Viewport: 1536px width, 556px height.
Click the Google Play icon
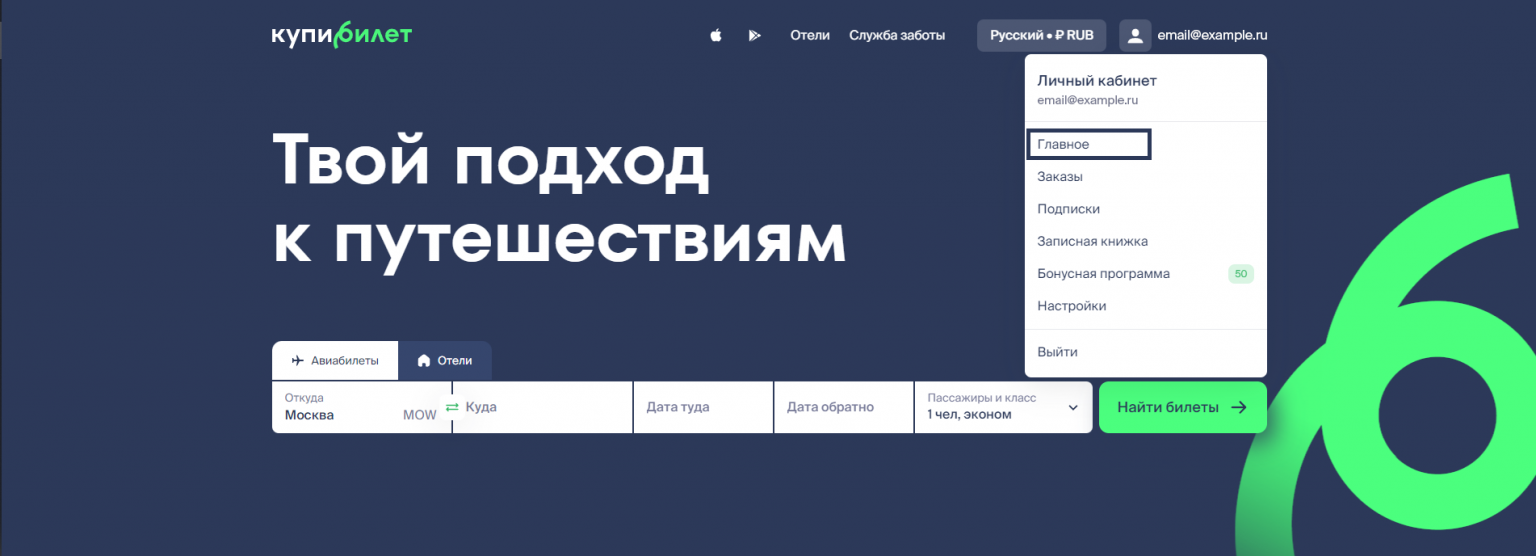[x=754, y=36]
